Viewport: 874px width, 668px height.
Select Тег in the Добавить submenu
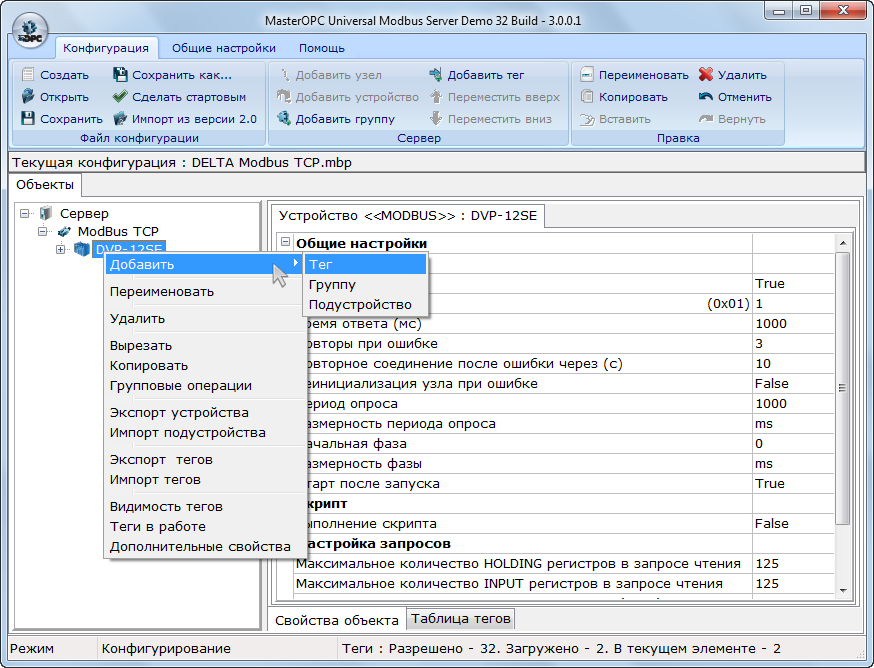tap(321, 264)
